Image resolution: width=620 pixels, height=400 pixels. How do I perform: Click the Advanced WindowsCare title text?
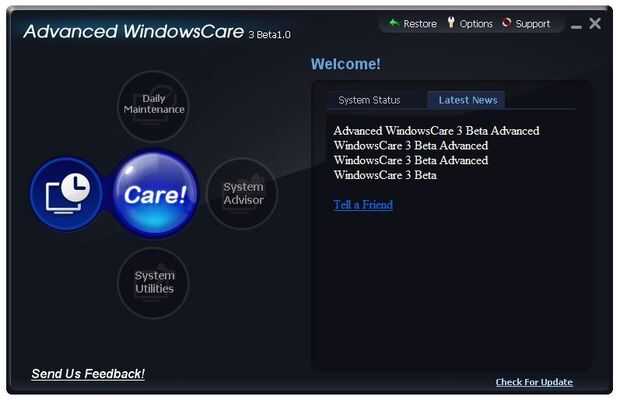[x=134, y=32]
